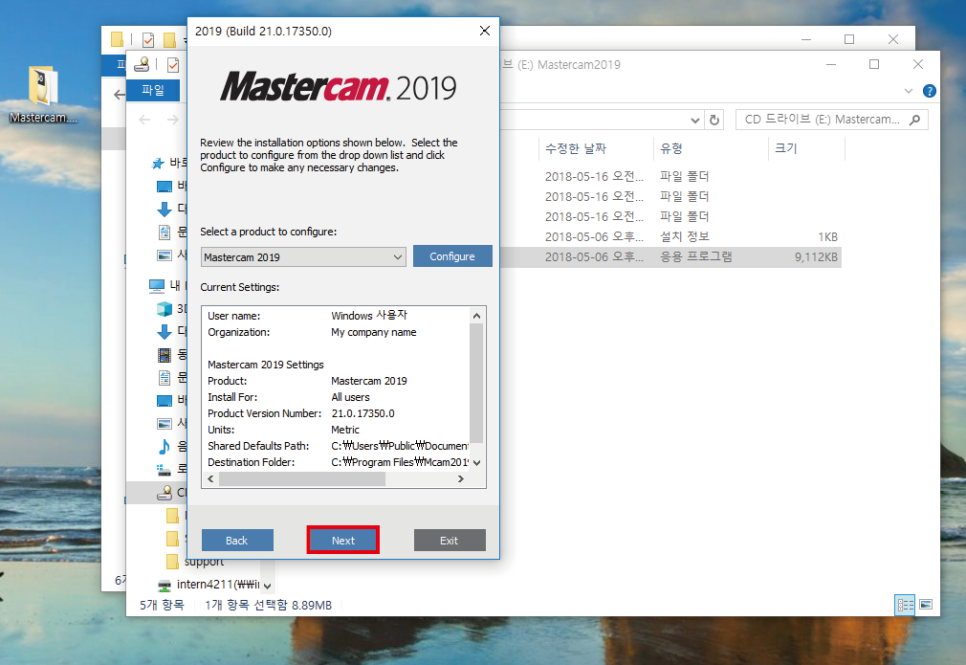This screenshot has height=665, width=966.
Task: Click the back arrow in front Explorer
Action: 144,120
